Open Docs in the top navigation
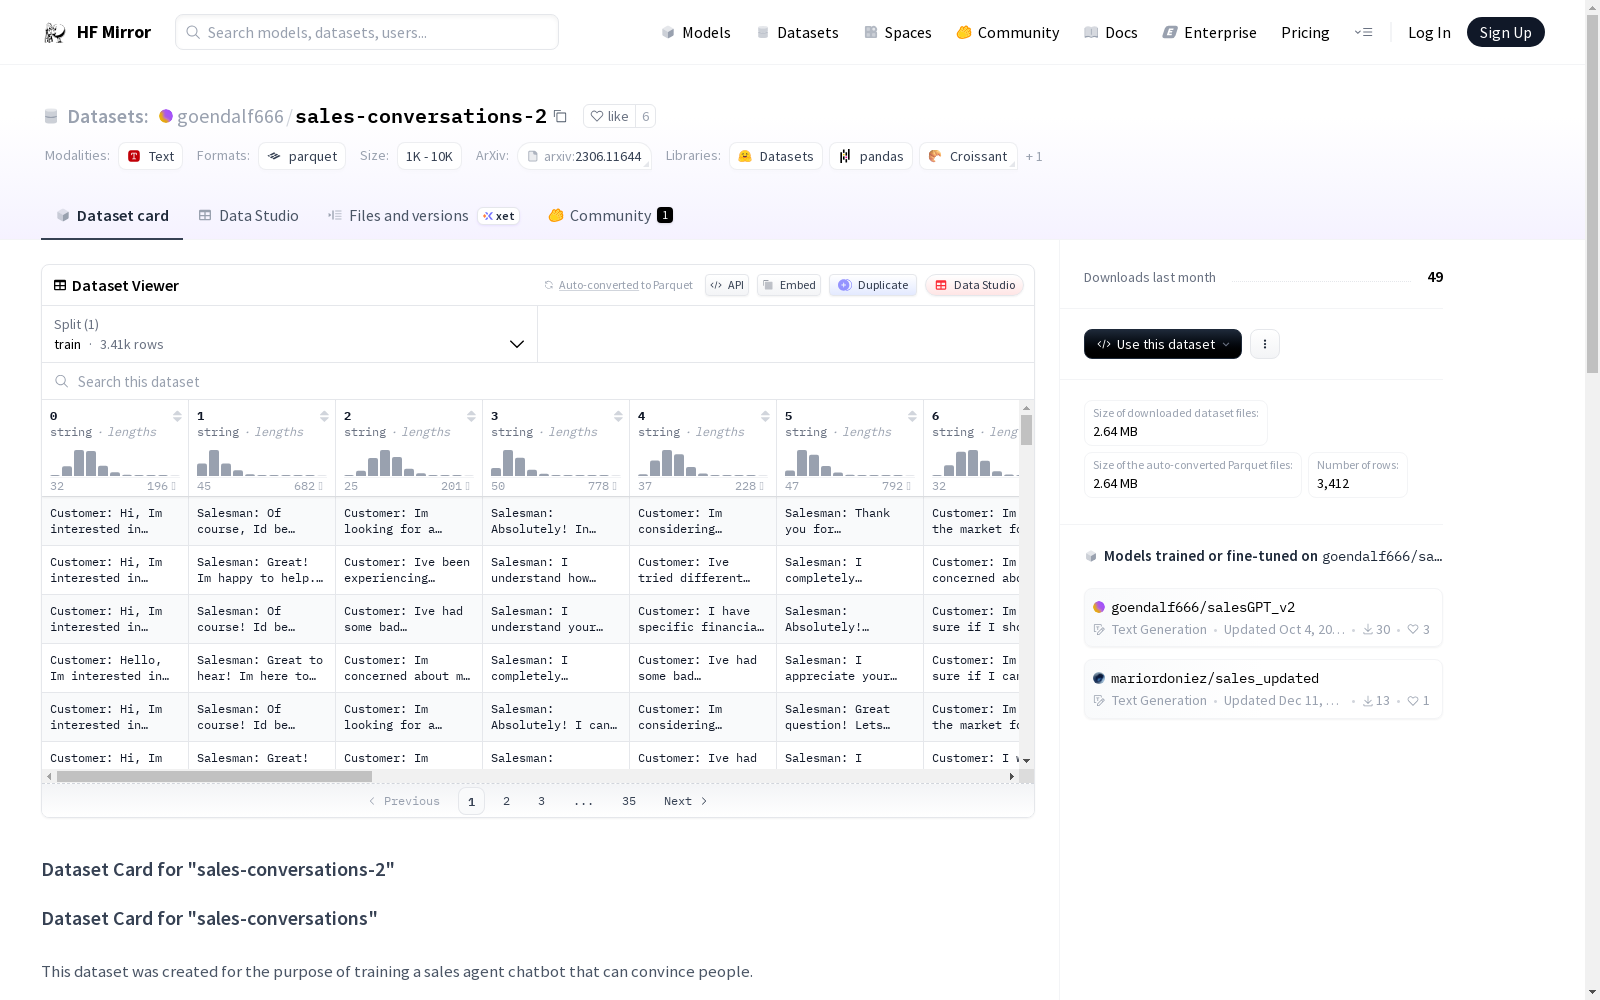The height and width of the screenshot is (1000, 1600). pos(1111,32)
